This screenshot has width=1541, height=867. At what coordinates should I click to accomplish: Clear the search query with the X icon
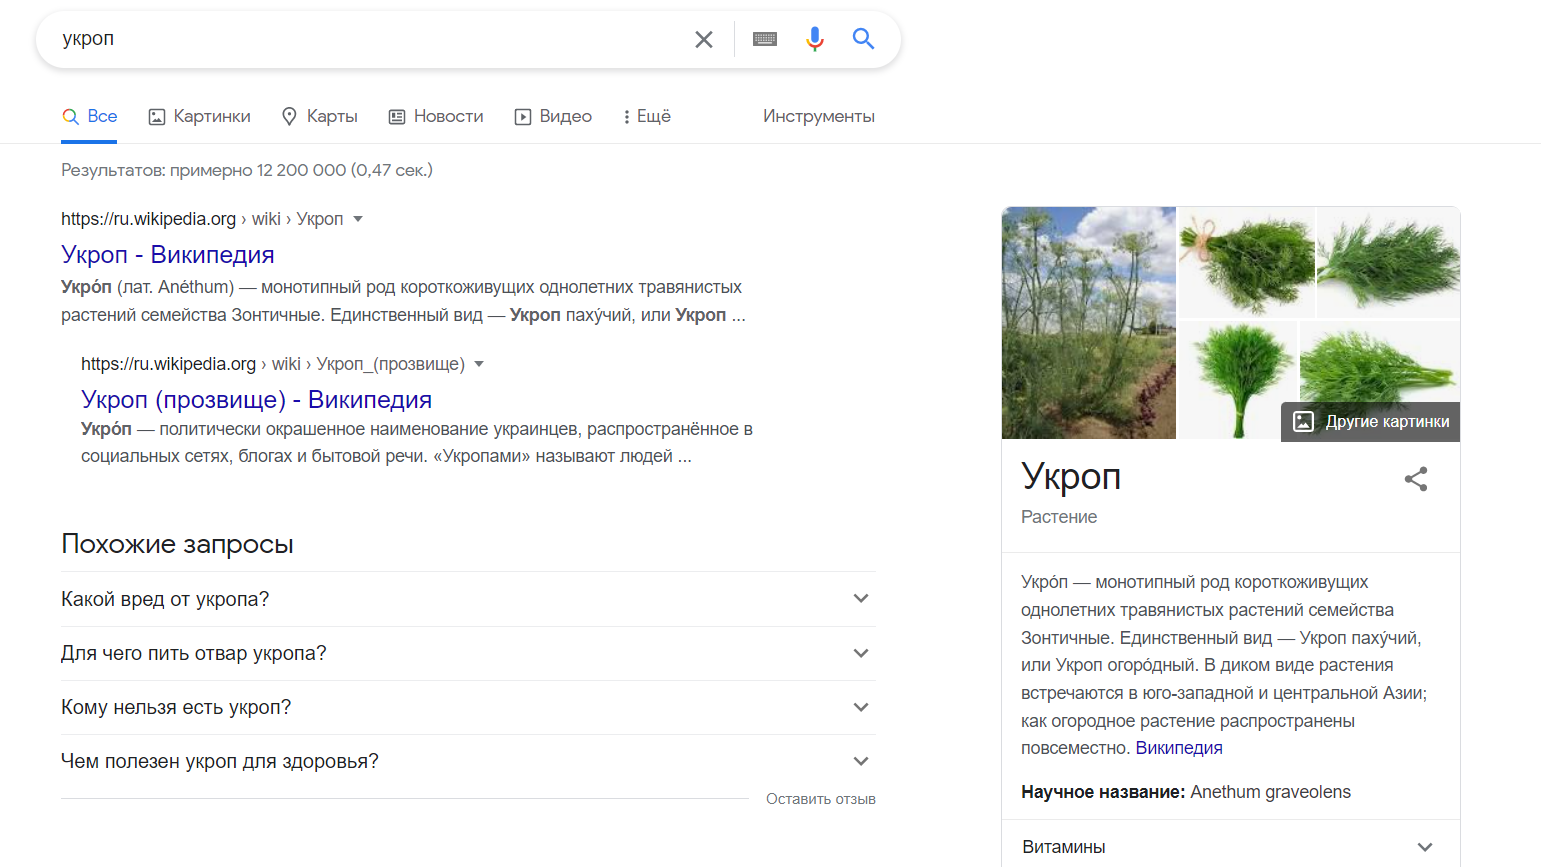[x=704, y=39]
